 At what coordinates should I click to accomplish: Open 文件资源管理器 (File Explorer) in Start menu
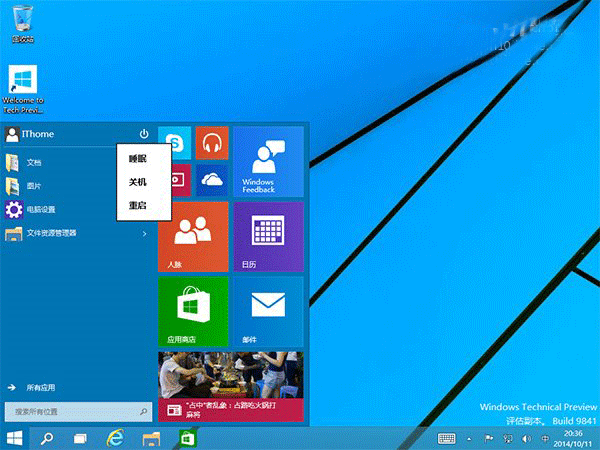coord(41,233)
